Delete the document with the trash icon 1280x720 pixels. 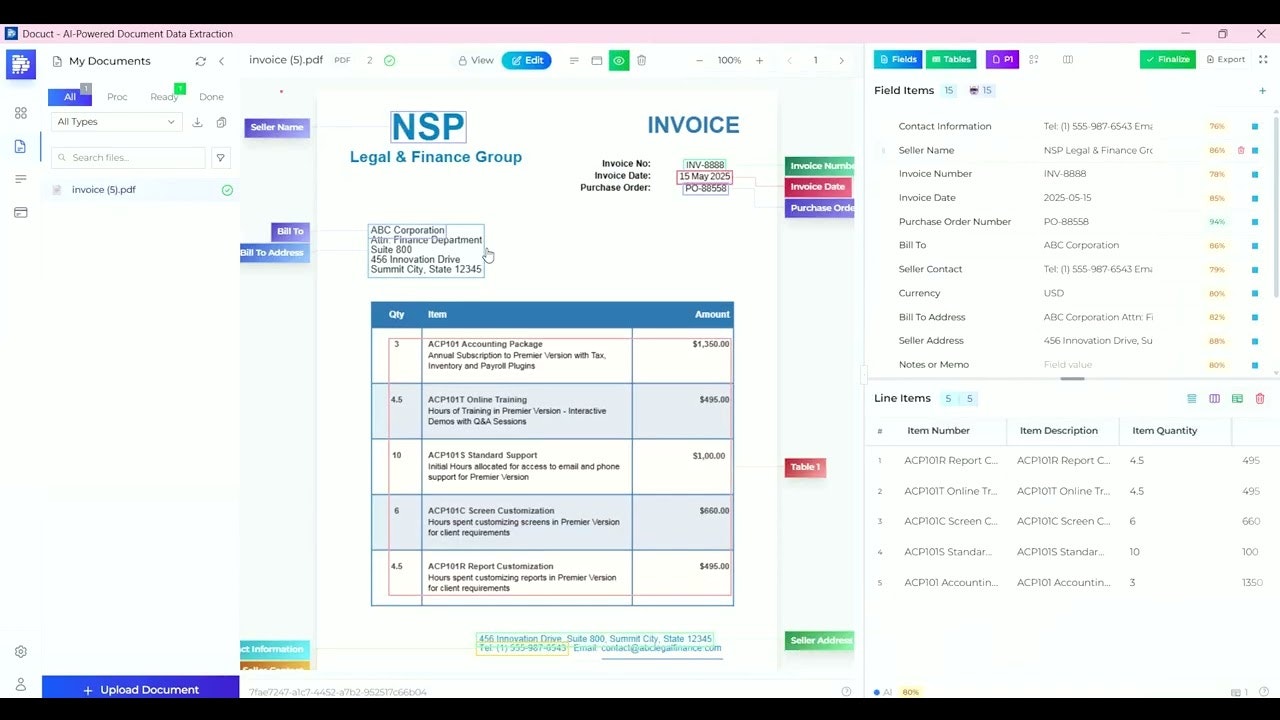pyautogui.click(x=641, y=60)
